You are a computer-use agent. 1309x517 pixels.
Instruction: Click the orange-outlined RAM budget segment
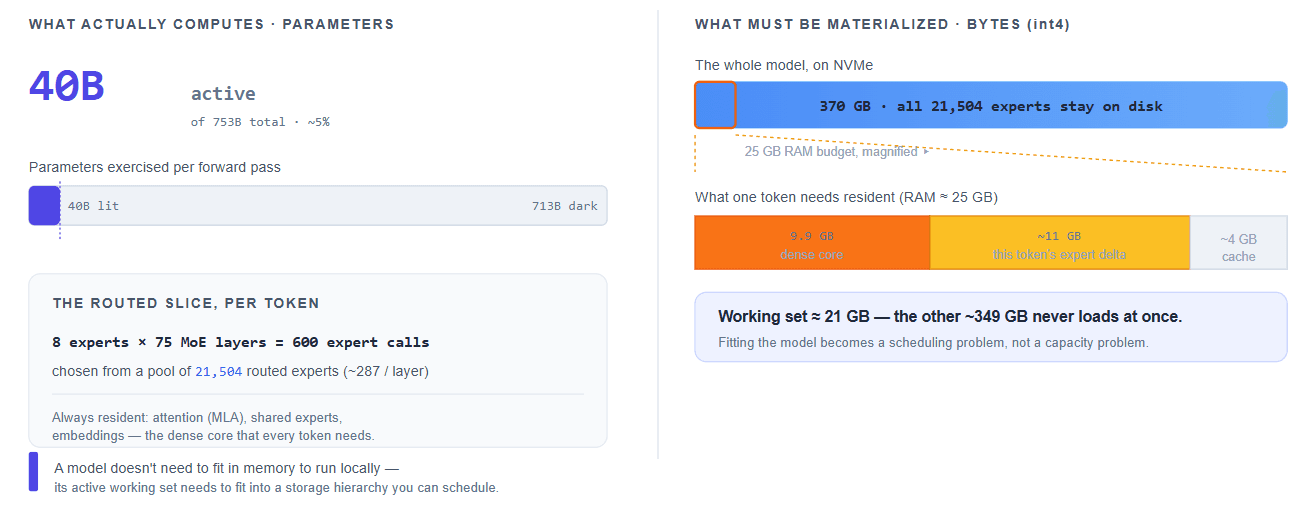(715, 105)
